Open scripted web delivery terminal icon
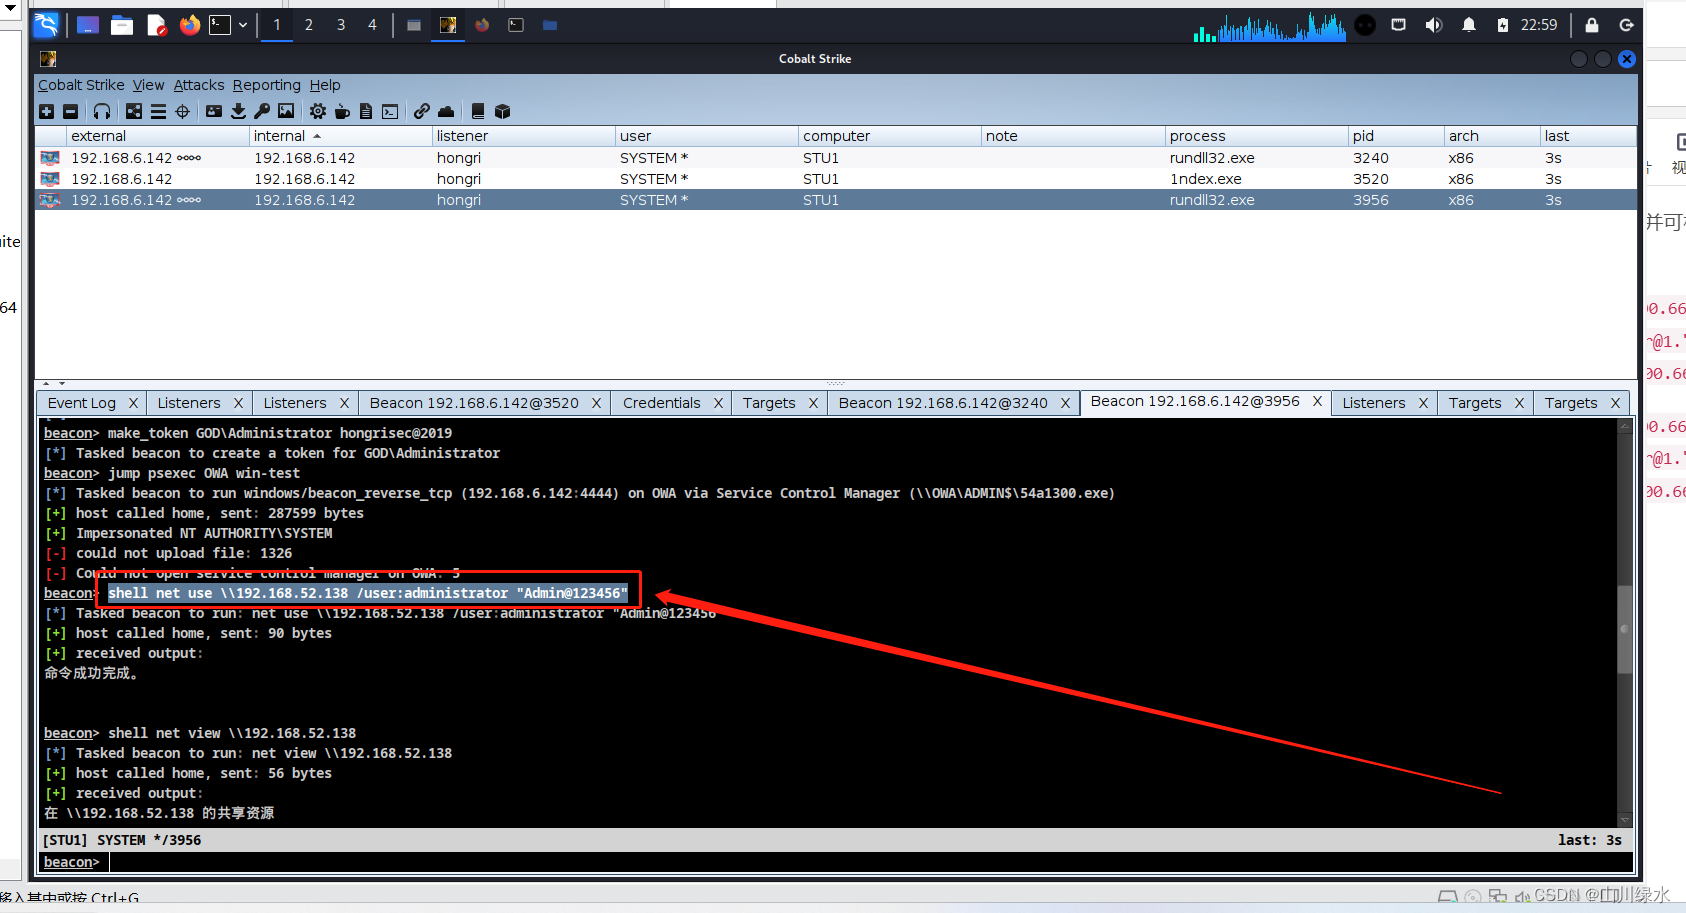Image resolution: width=1686 pixels, height=913 pixels. pyautogui.click(x=390, y=111)
